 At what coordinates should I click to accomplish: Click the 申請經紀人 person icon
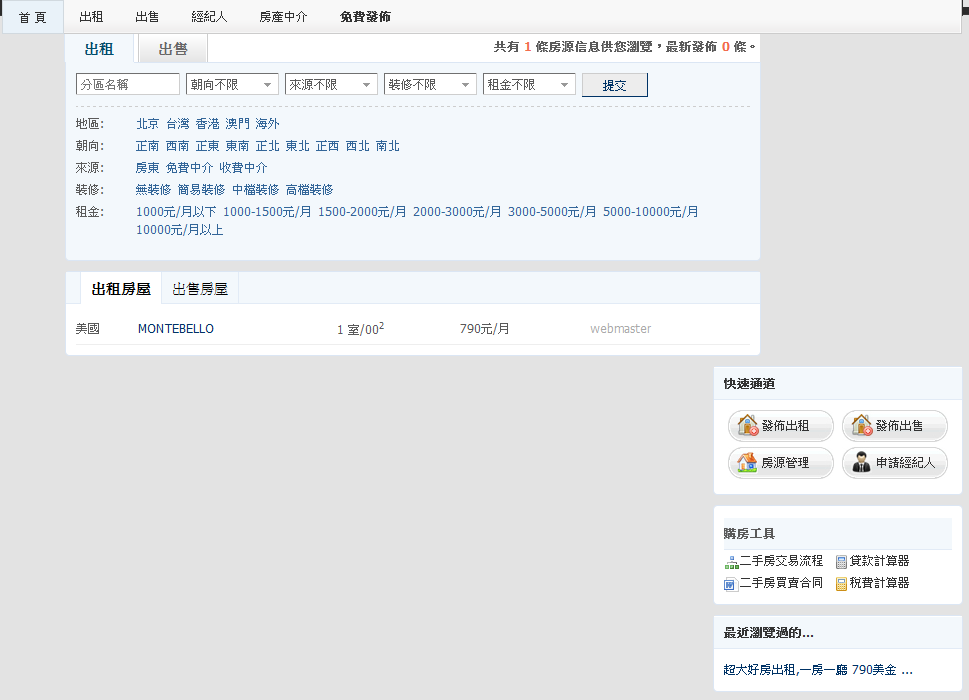[861, 462]
